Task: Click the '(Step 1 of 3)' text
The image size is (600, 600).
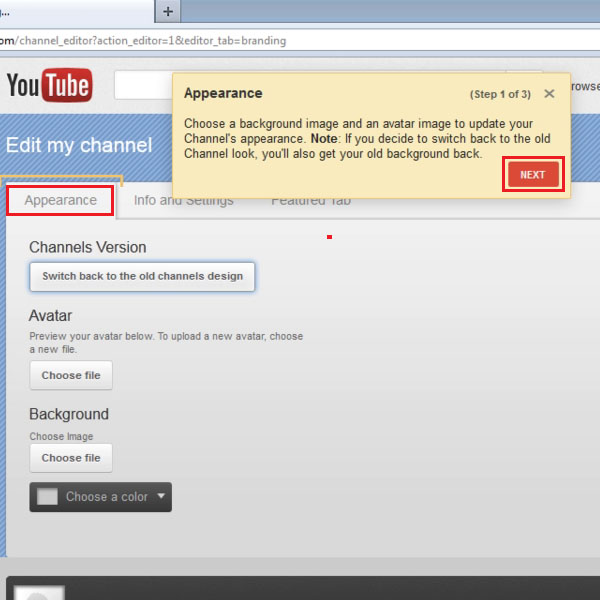Action: (500, 94)
